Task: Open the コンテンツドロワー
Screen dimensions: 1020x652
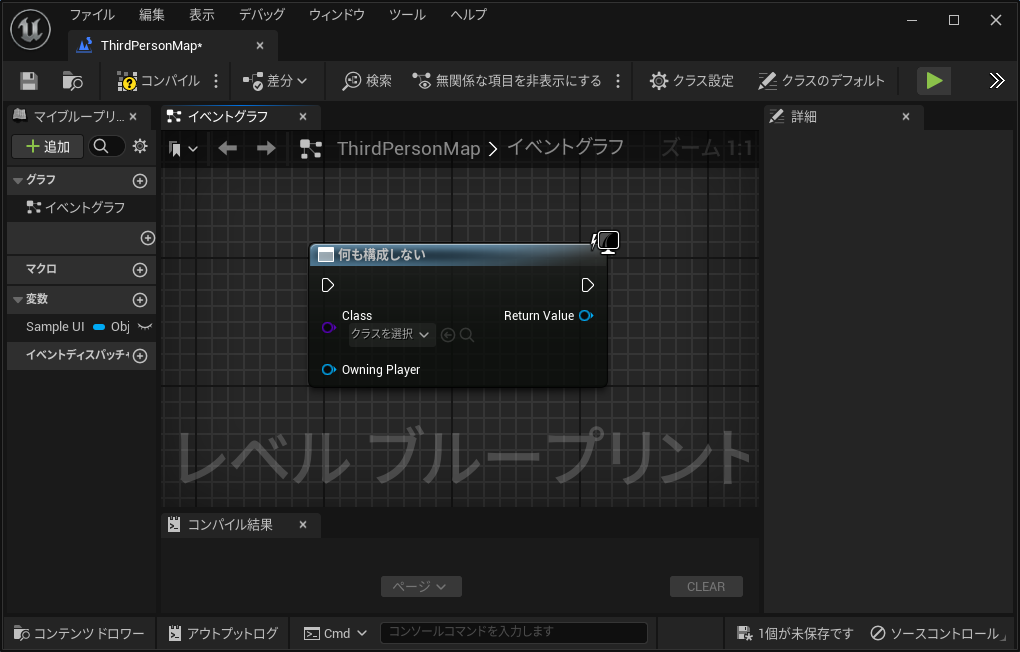Action: 79,633
